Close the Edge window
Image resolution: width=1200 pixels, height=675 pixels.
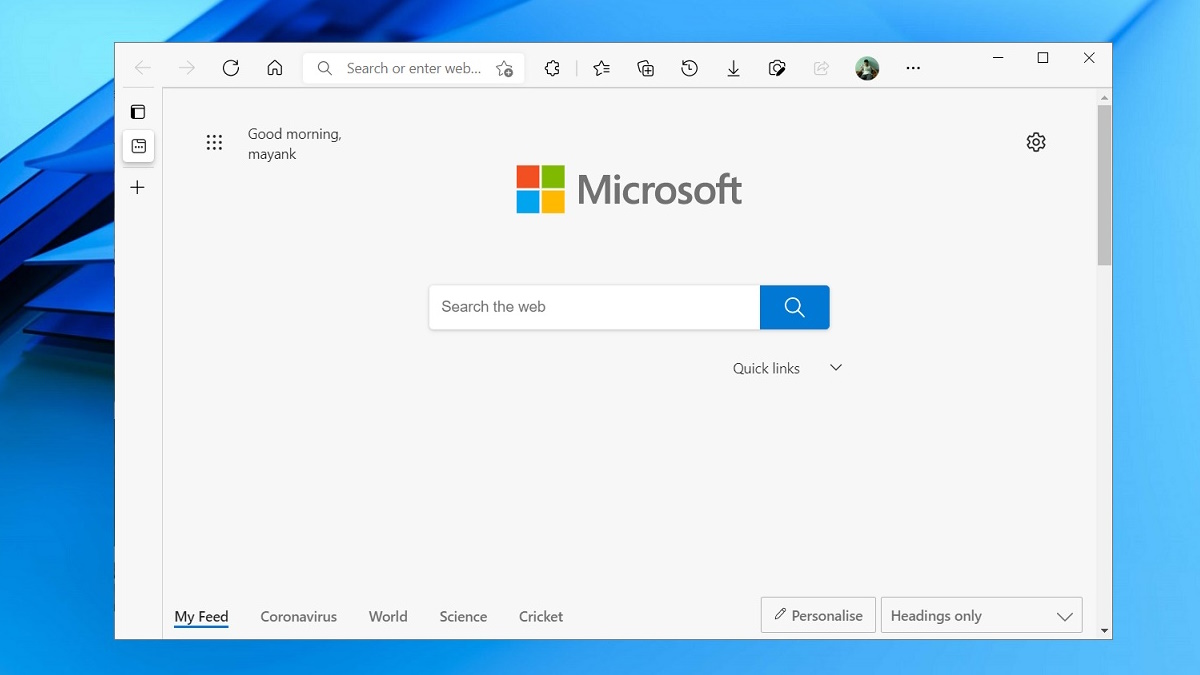pyautogui.click(x=1089, y=58)
